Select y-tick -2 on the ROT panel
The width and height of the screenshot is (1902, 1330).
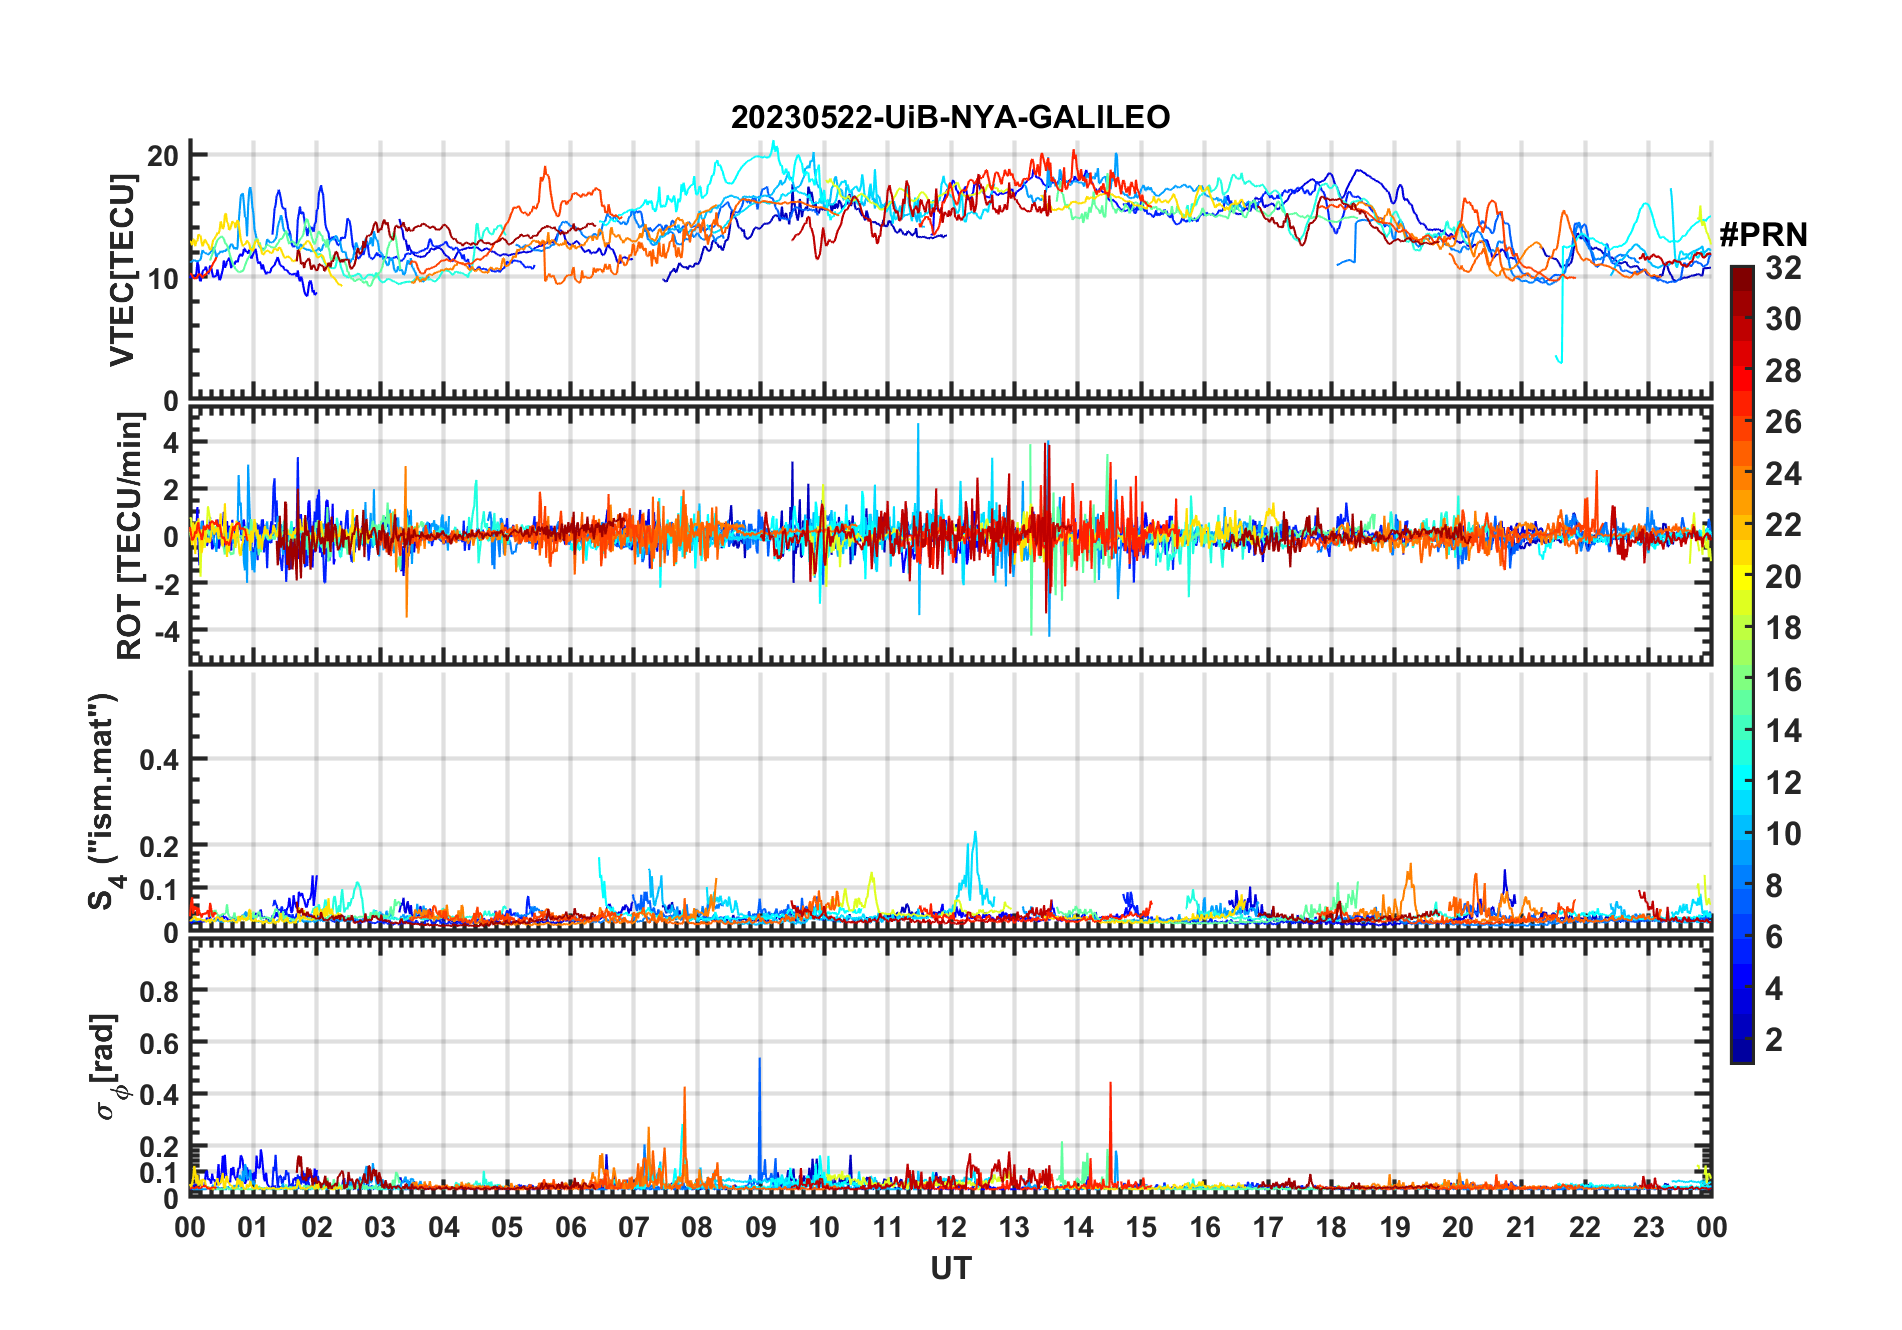tap(167, 584)
